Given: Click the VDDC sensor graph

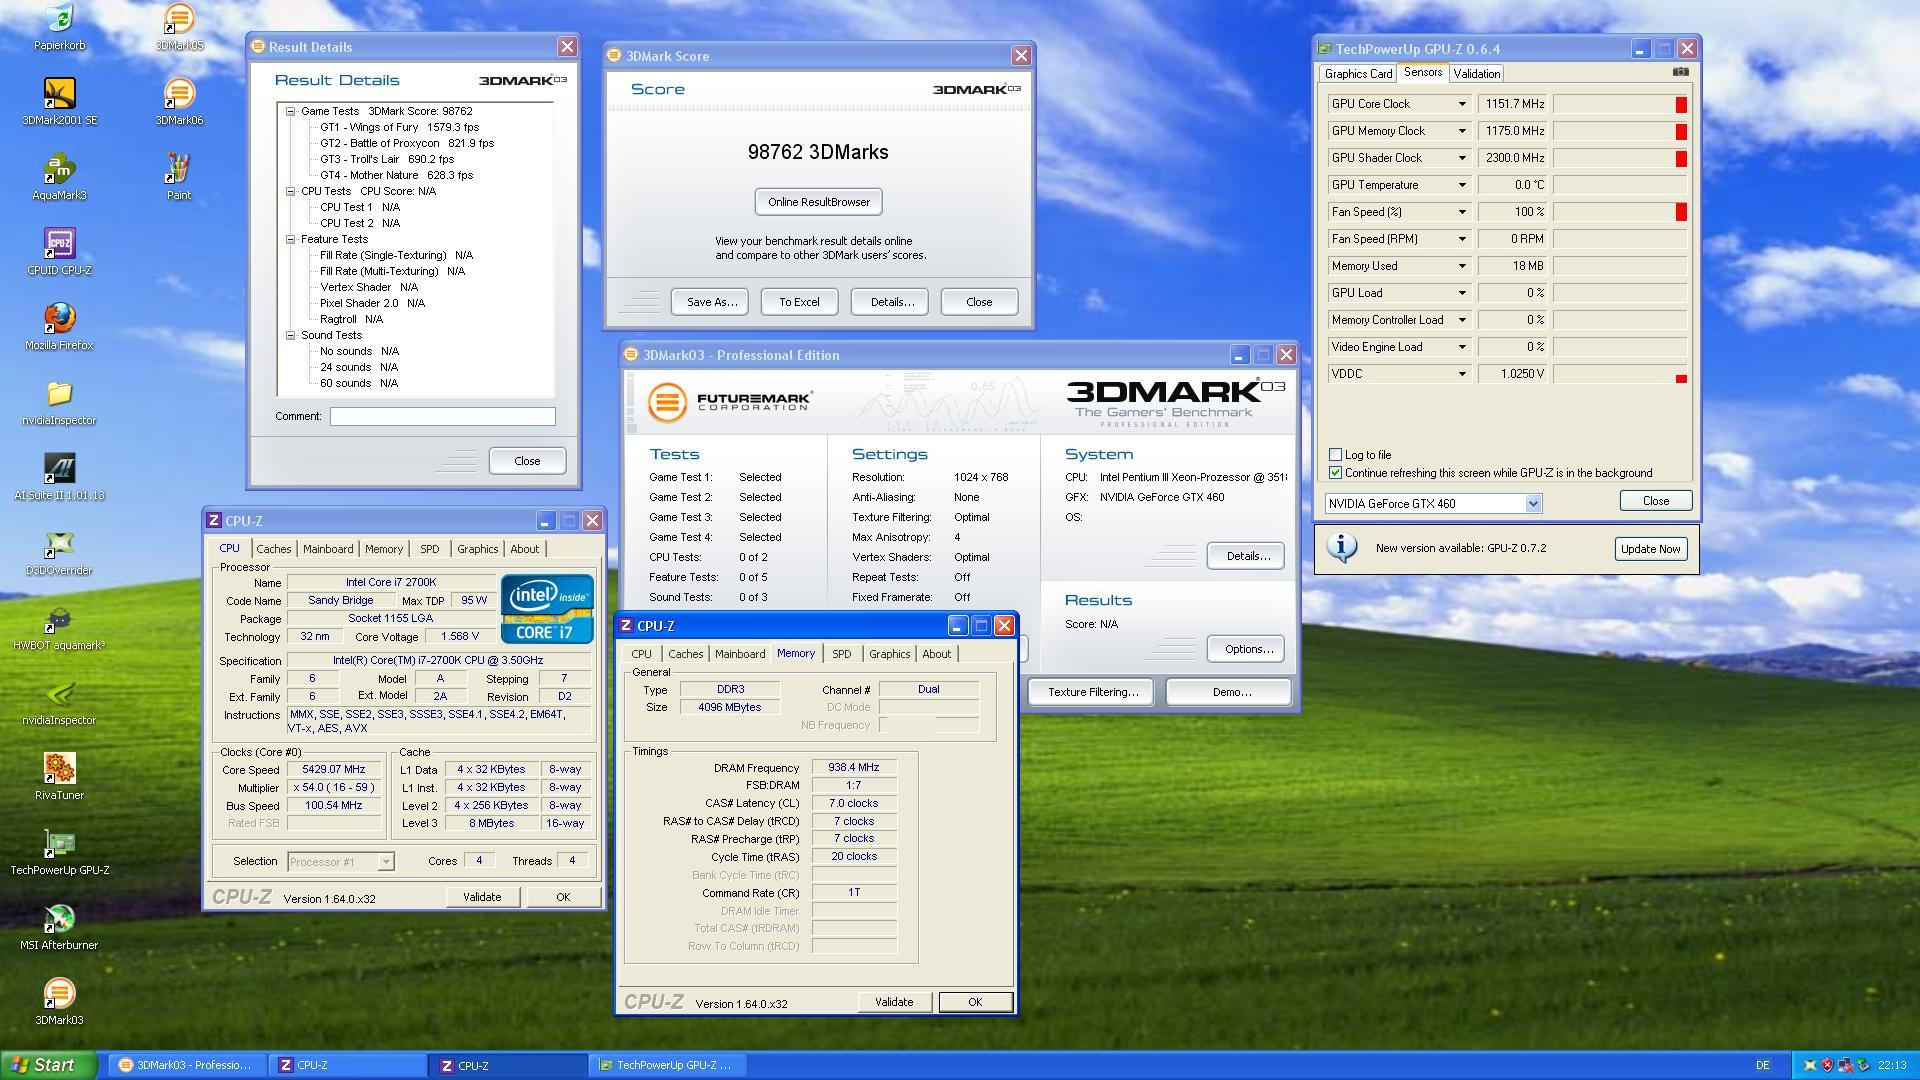Looking at the screenshot, I should pos(1620,374).
